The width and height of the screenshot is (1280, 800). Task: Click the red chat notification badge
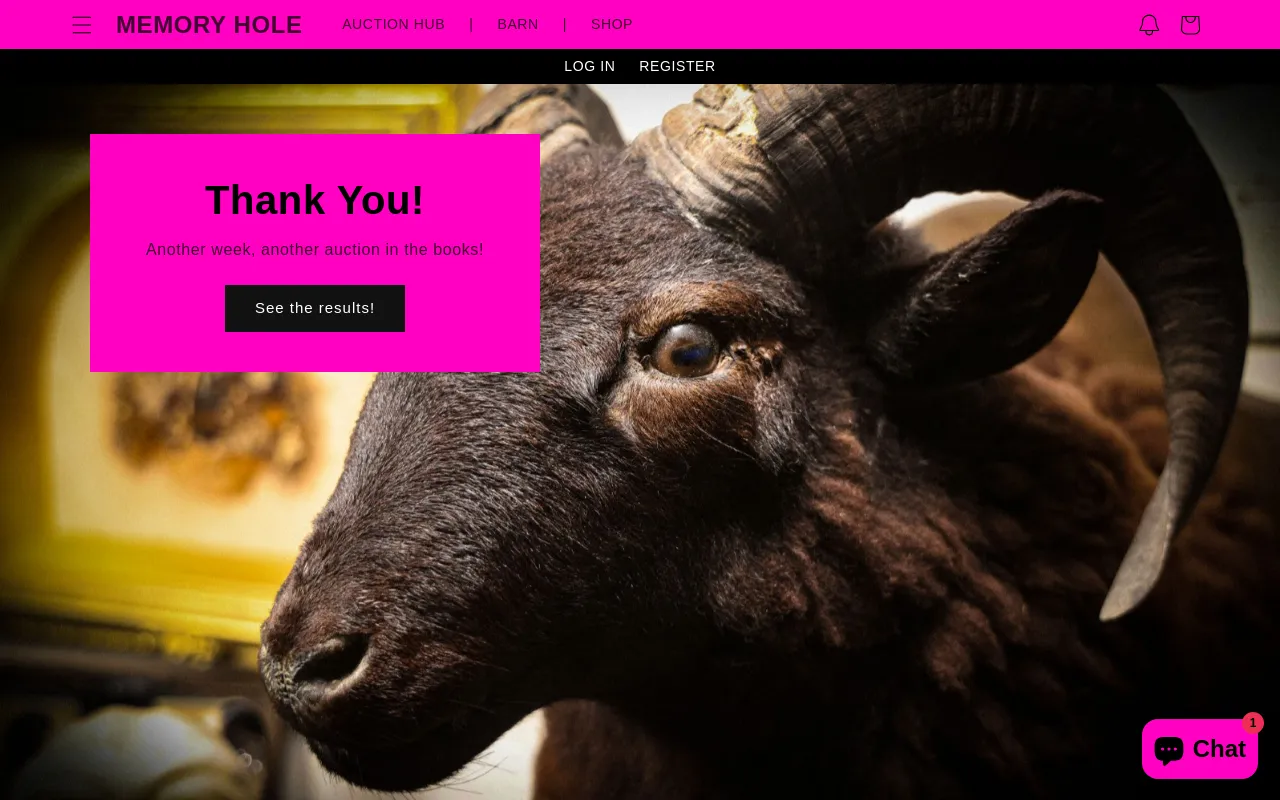click(1253, 723)
